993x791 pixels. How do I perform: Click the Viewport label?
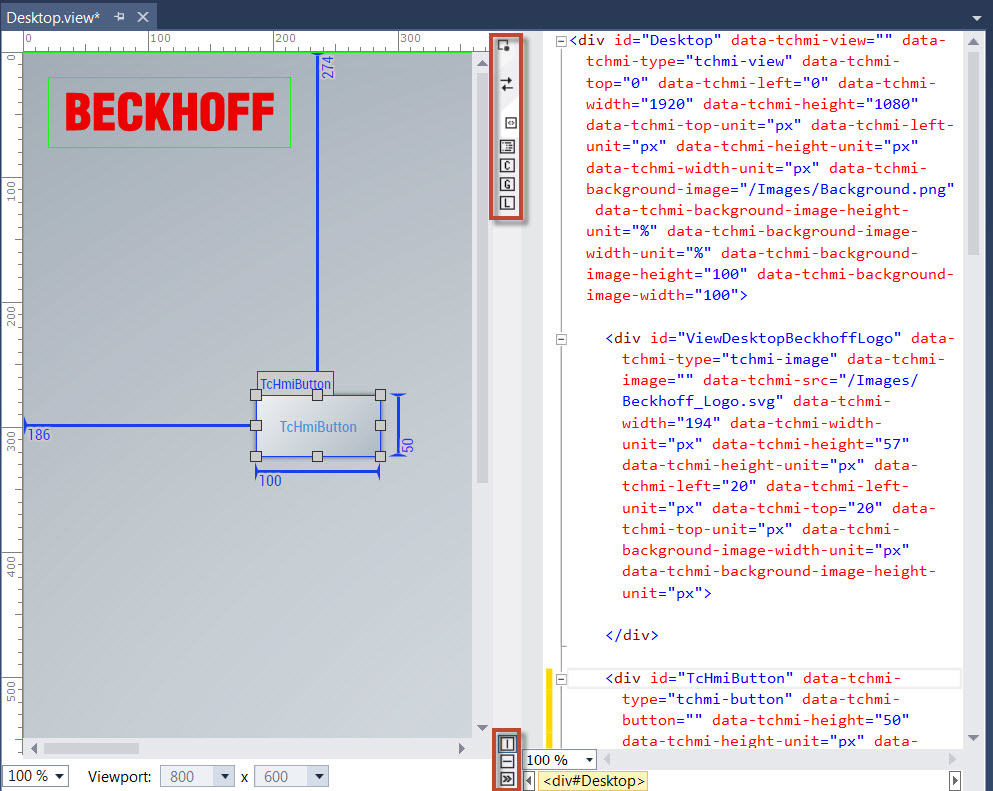click(x=119, y=776)
